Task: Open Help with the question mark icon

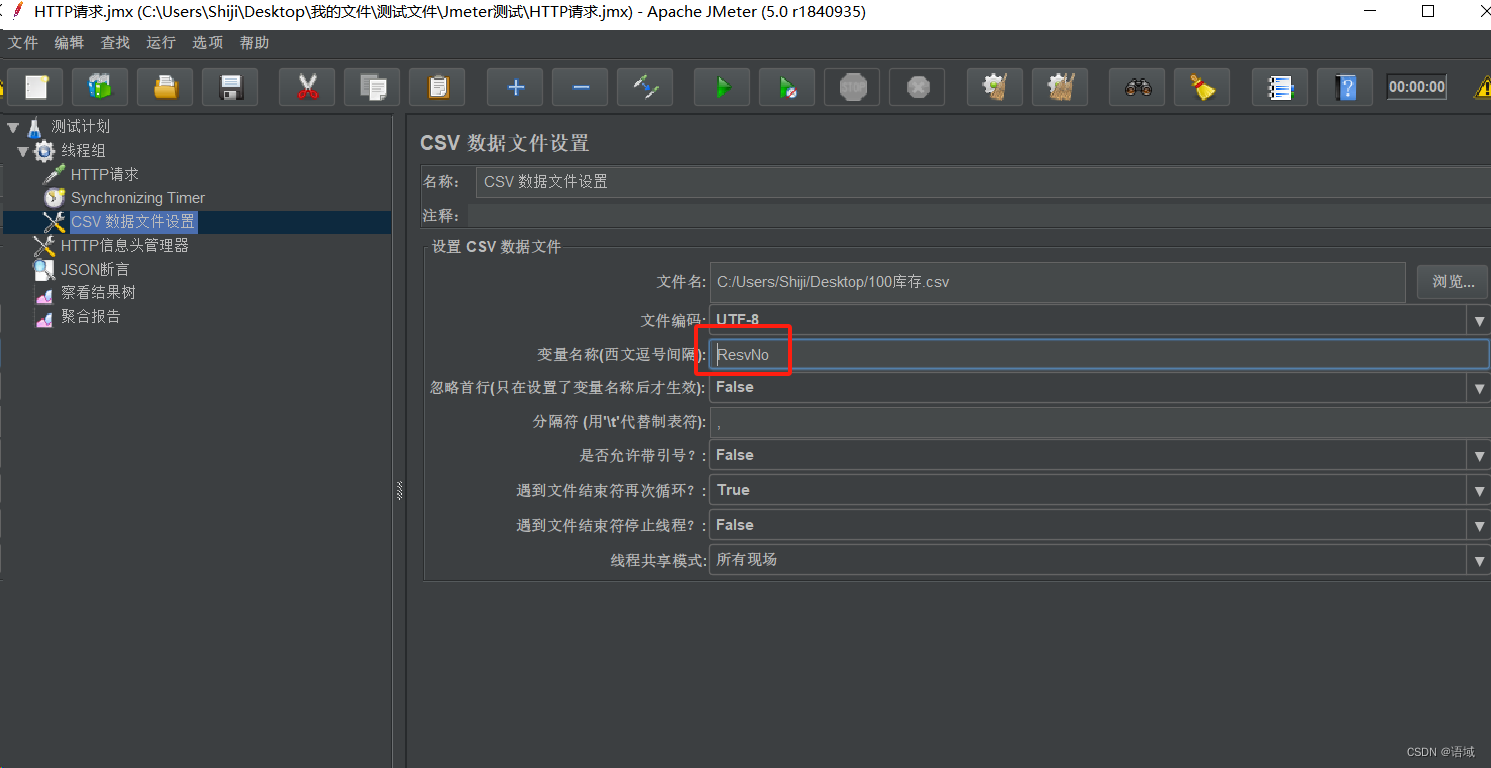Action: coord(1345,87)
